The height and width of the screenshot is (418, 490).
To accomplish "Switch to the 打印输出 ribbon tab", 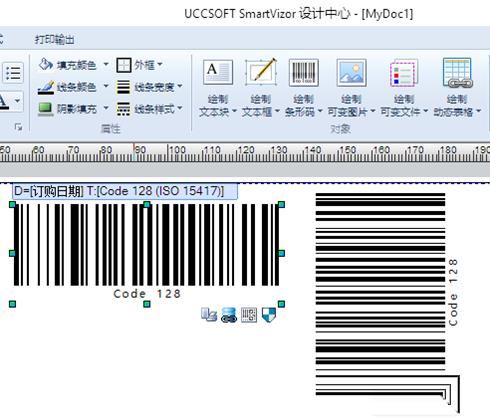I will pyautogui.click(x=55, y=40).
